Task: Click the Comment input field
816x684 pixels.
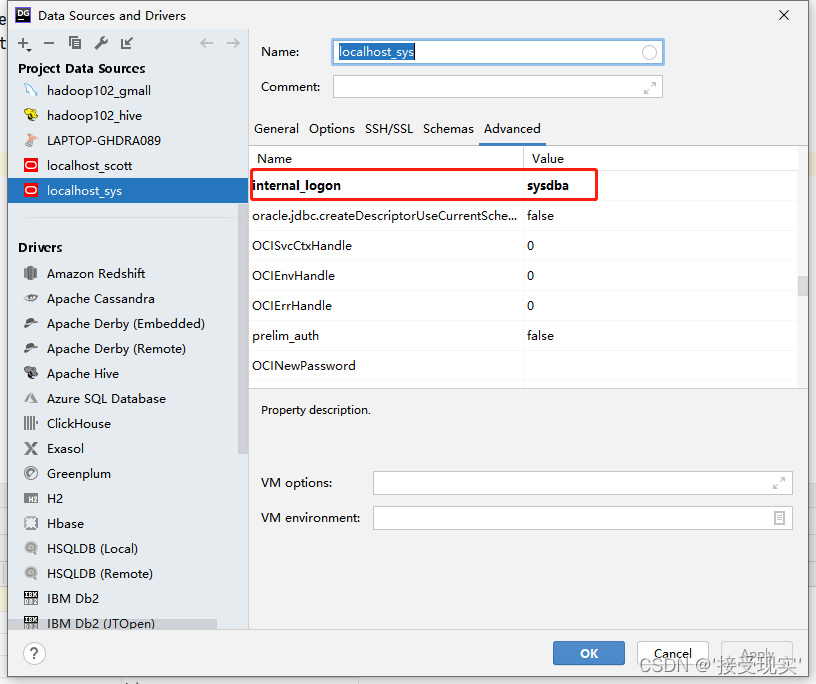Action: point(498,87)
